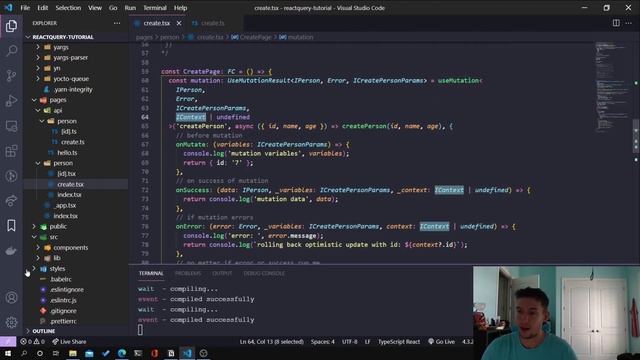Change encoding via UTF-8 status entry
This screenshot has height=360, width=640.
[349, 342]
